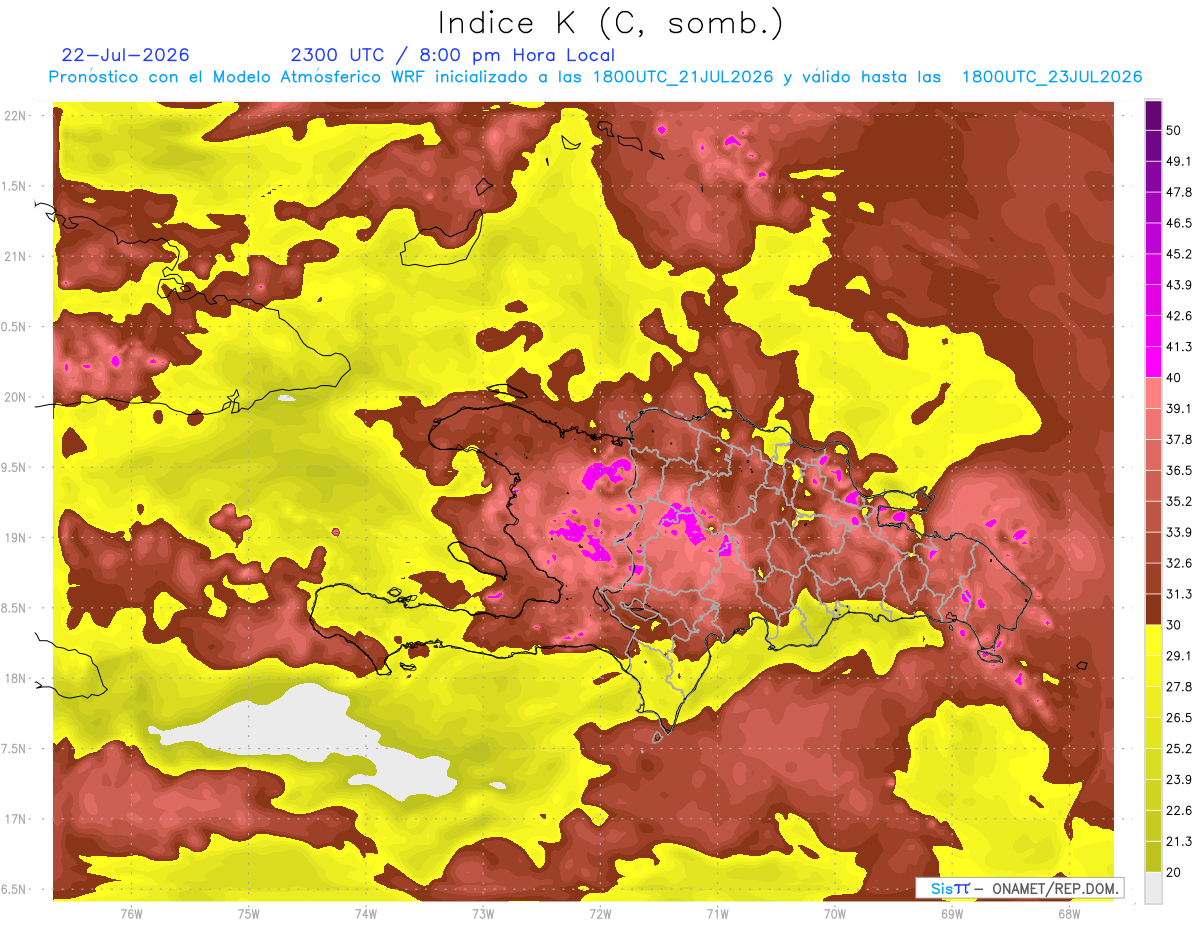This screenshot has width=1200, height=927.
Task: Click the "6.5N" latitude tick label
Action: (15, 889)
